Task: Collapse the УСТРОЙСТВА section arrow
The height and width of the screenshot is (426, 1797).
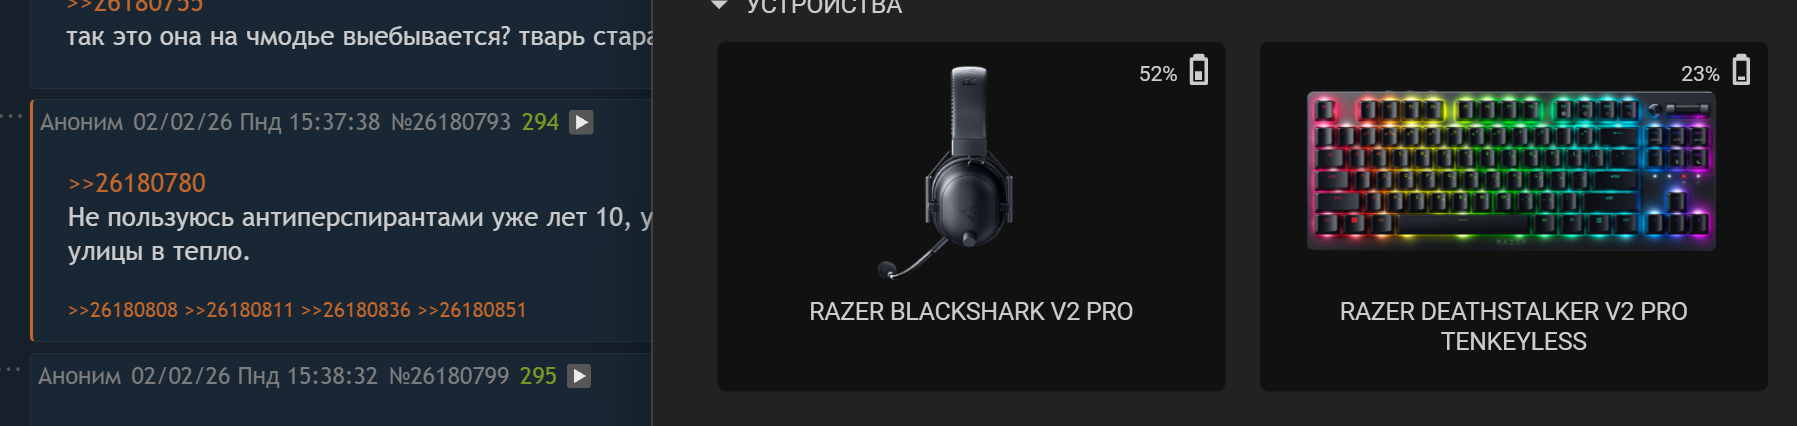Action: [x=718, y=6]
